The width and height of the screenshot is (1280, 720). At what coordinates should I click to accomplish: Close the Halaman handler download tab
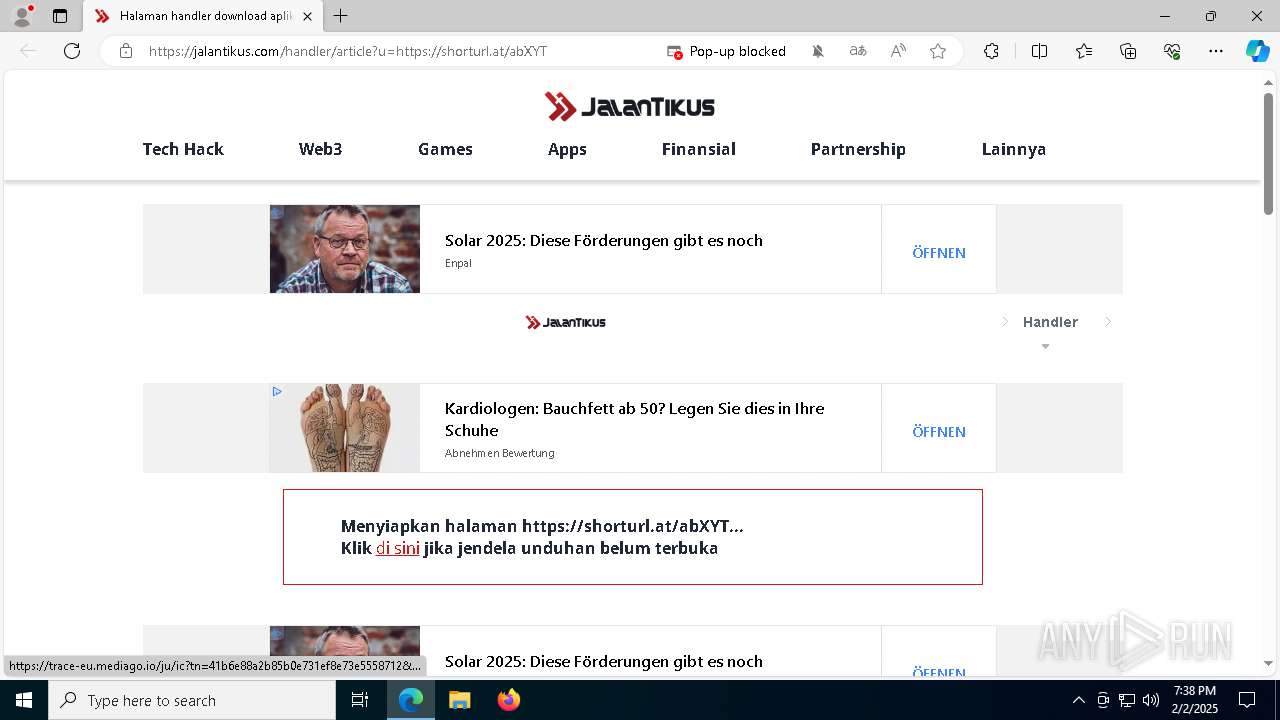[307, 16]
